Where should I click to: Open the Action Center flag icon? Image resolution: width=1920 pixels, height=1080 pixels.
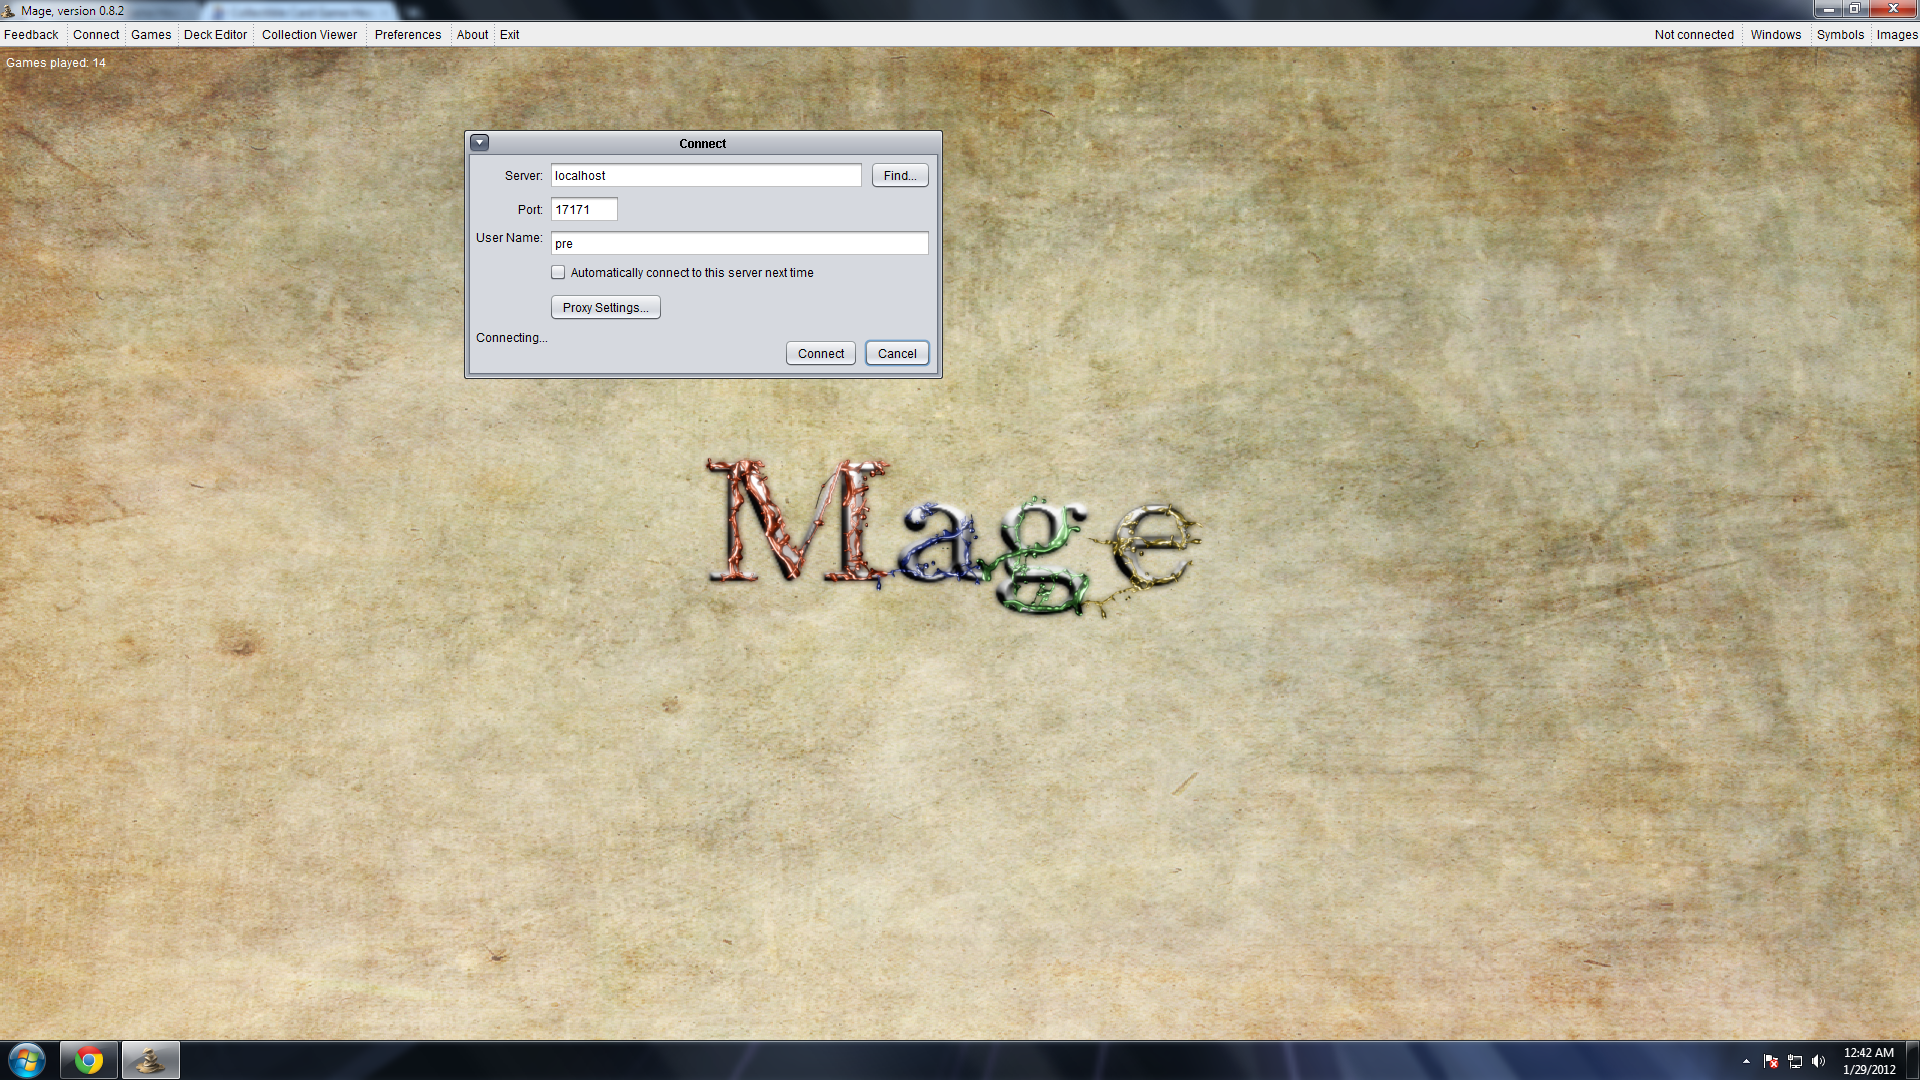(1771, 1061)
